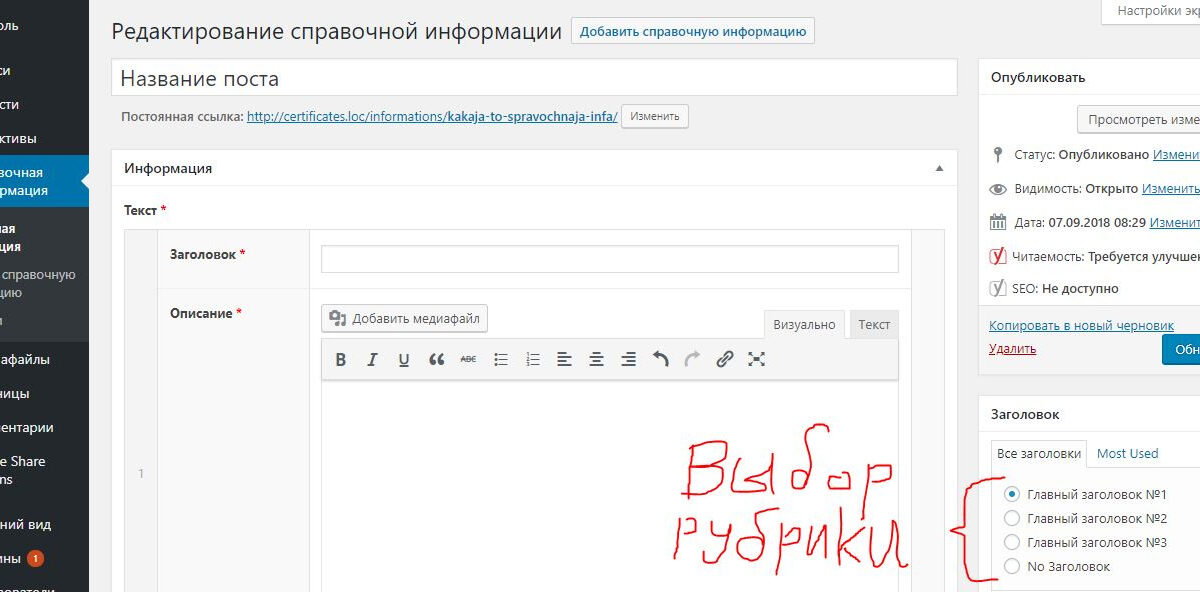The width and height of the screenshot is (1200, 592).
Task: Click into the Описание editor text area
Action: (610, 486)
